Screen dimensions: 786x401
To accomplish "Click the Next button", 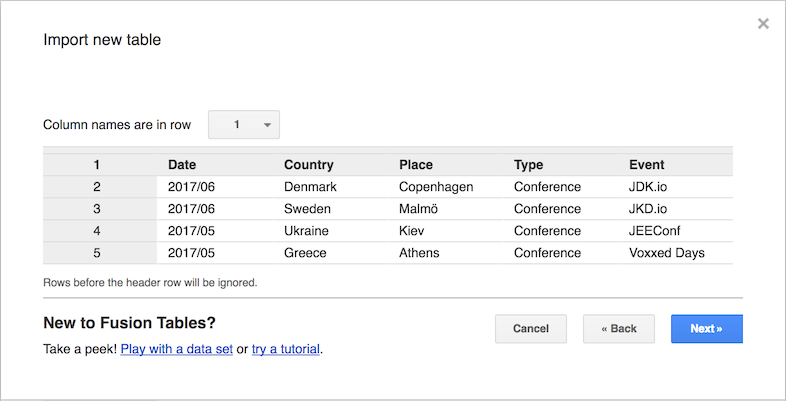I will click(706, 329).
